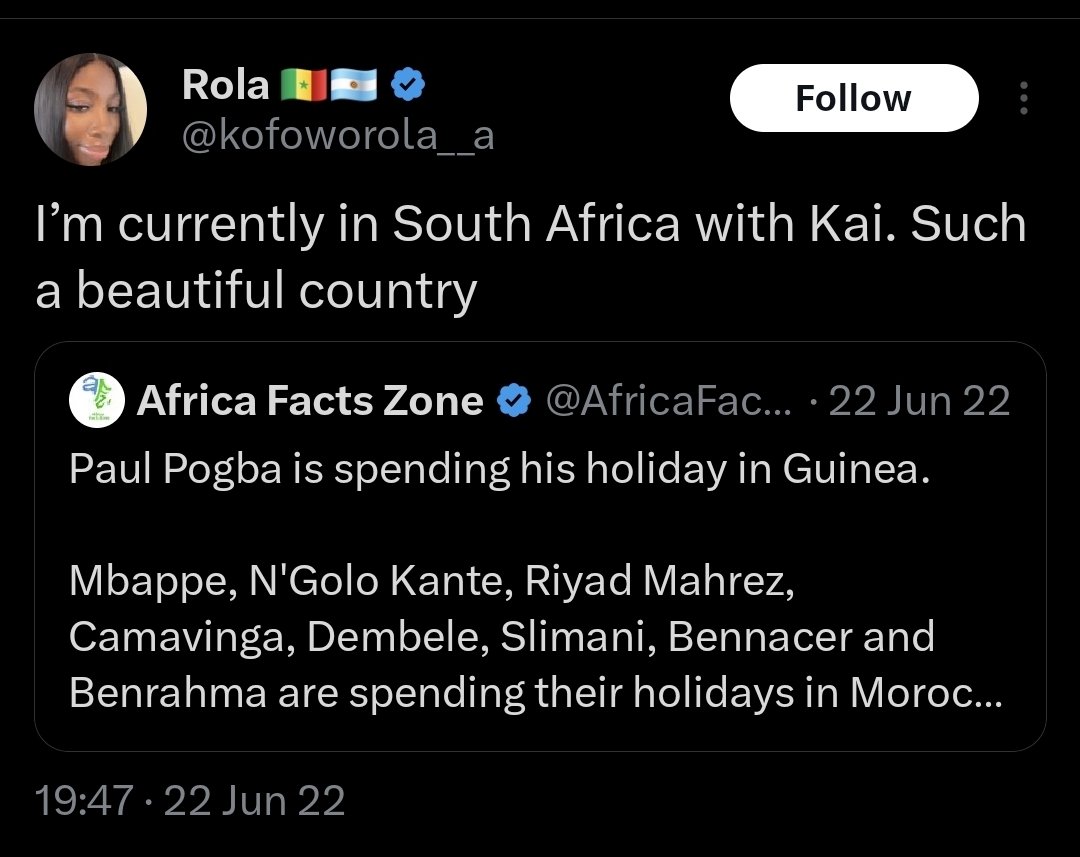The height and width of the screenshot is (857, 1080).
Task: Click the quoted tweet date 22 Jun 22
Action: [920, 400]
